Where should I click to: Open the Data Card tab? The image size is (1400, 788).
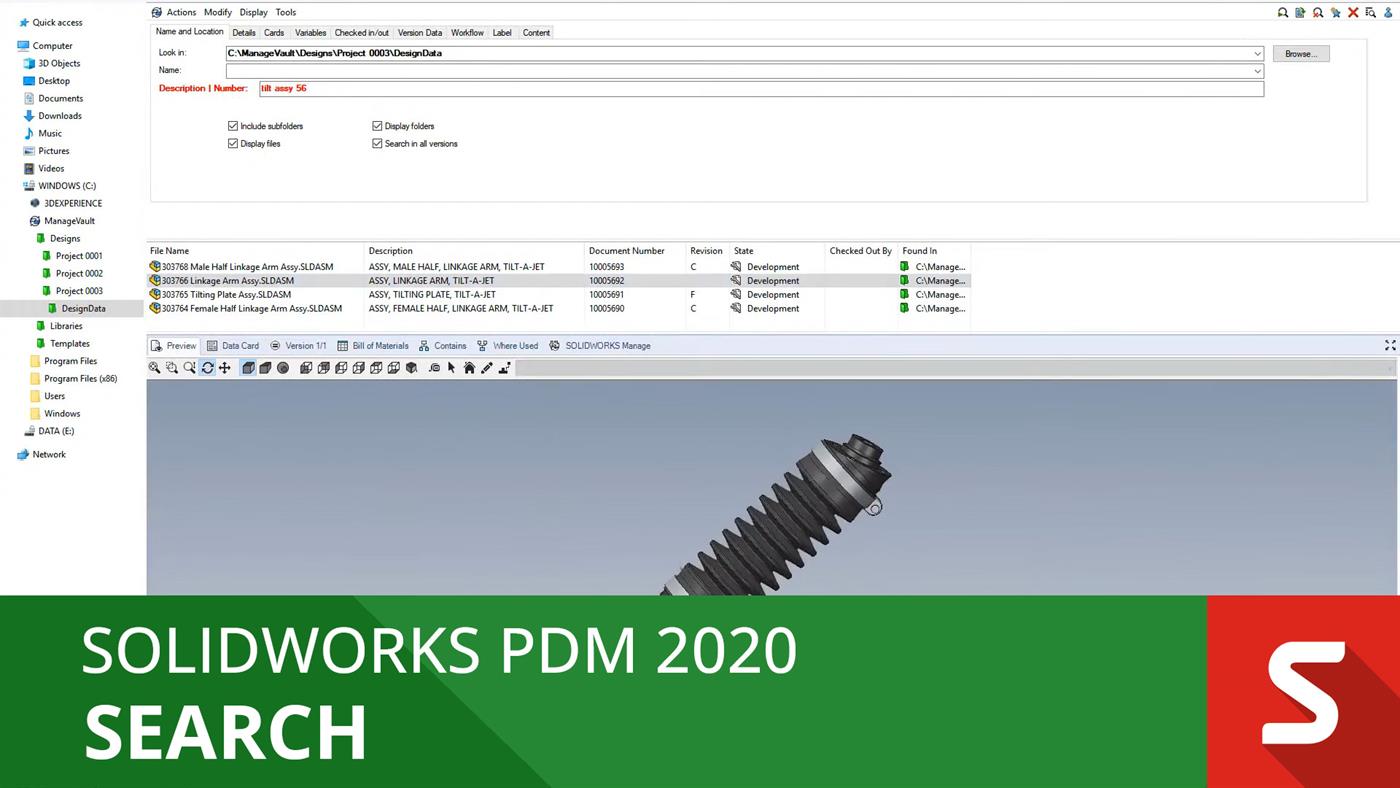click(x=237, y=345)
